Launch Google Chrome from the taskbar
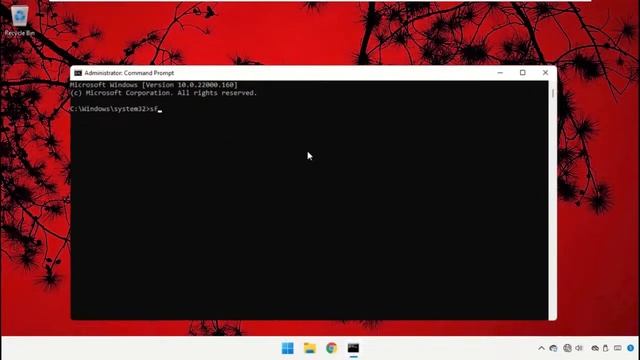Image resolution: width=640 pixels, height=360 pixels. pyautogui.click(x=331, y=348)
